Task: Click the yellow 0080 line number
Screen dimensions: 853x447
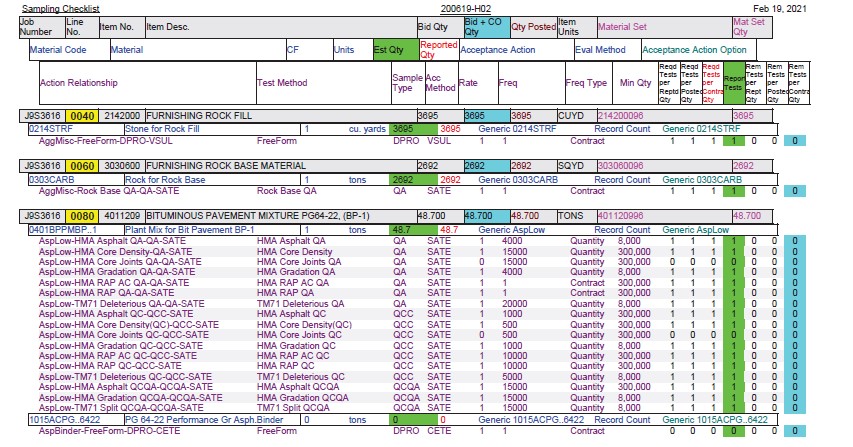Action: (x=82, y=216)
